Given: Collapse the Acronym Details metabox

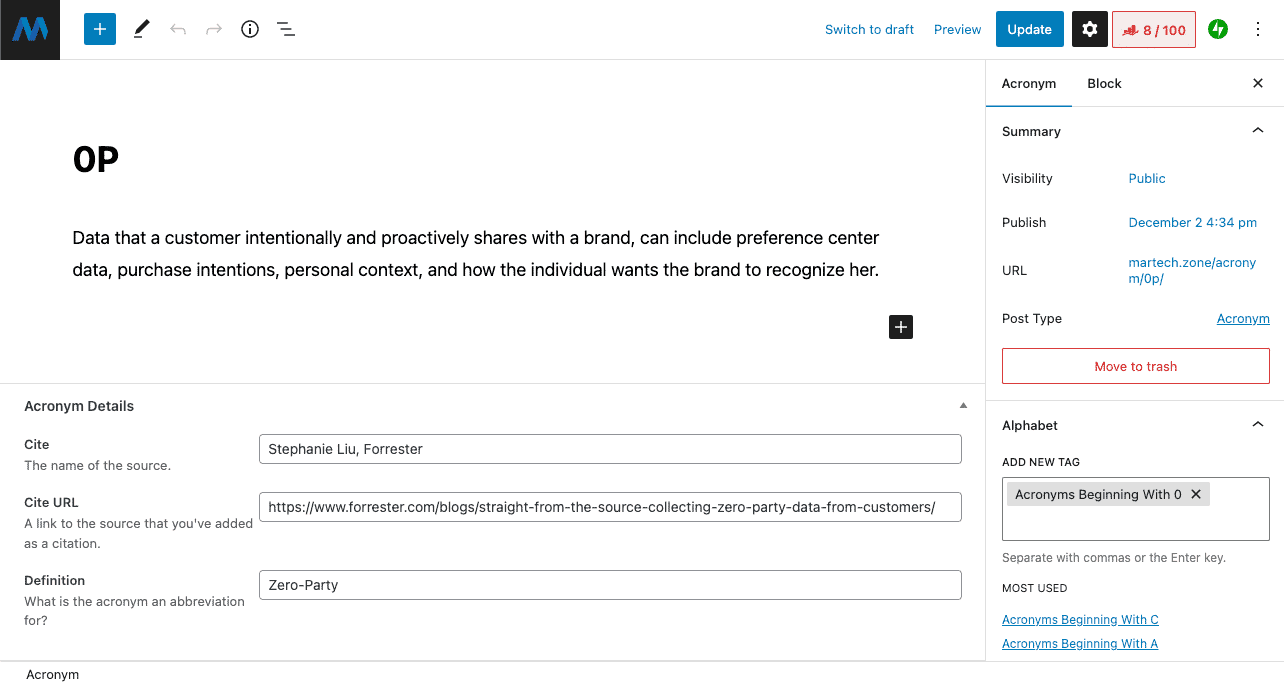Looking at the screenshot, I should click(963, 406).
